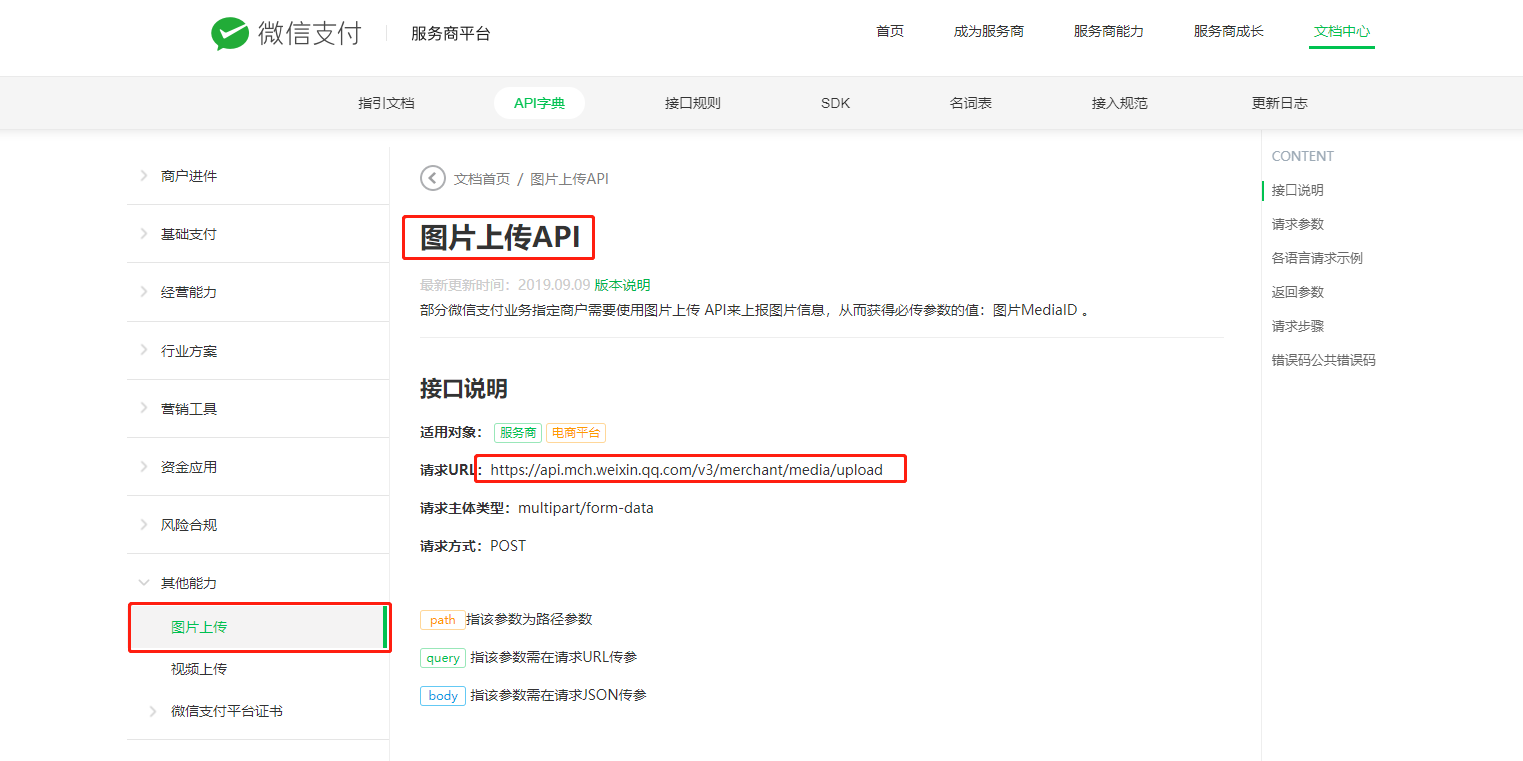Select 视频上传 in the sidebar
The image size is (1523, 761).
click(x=199, y=669)
